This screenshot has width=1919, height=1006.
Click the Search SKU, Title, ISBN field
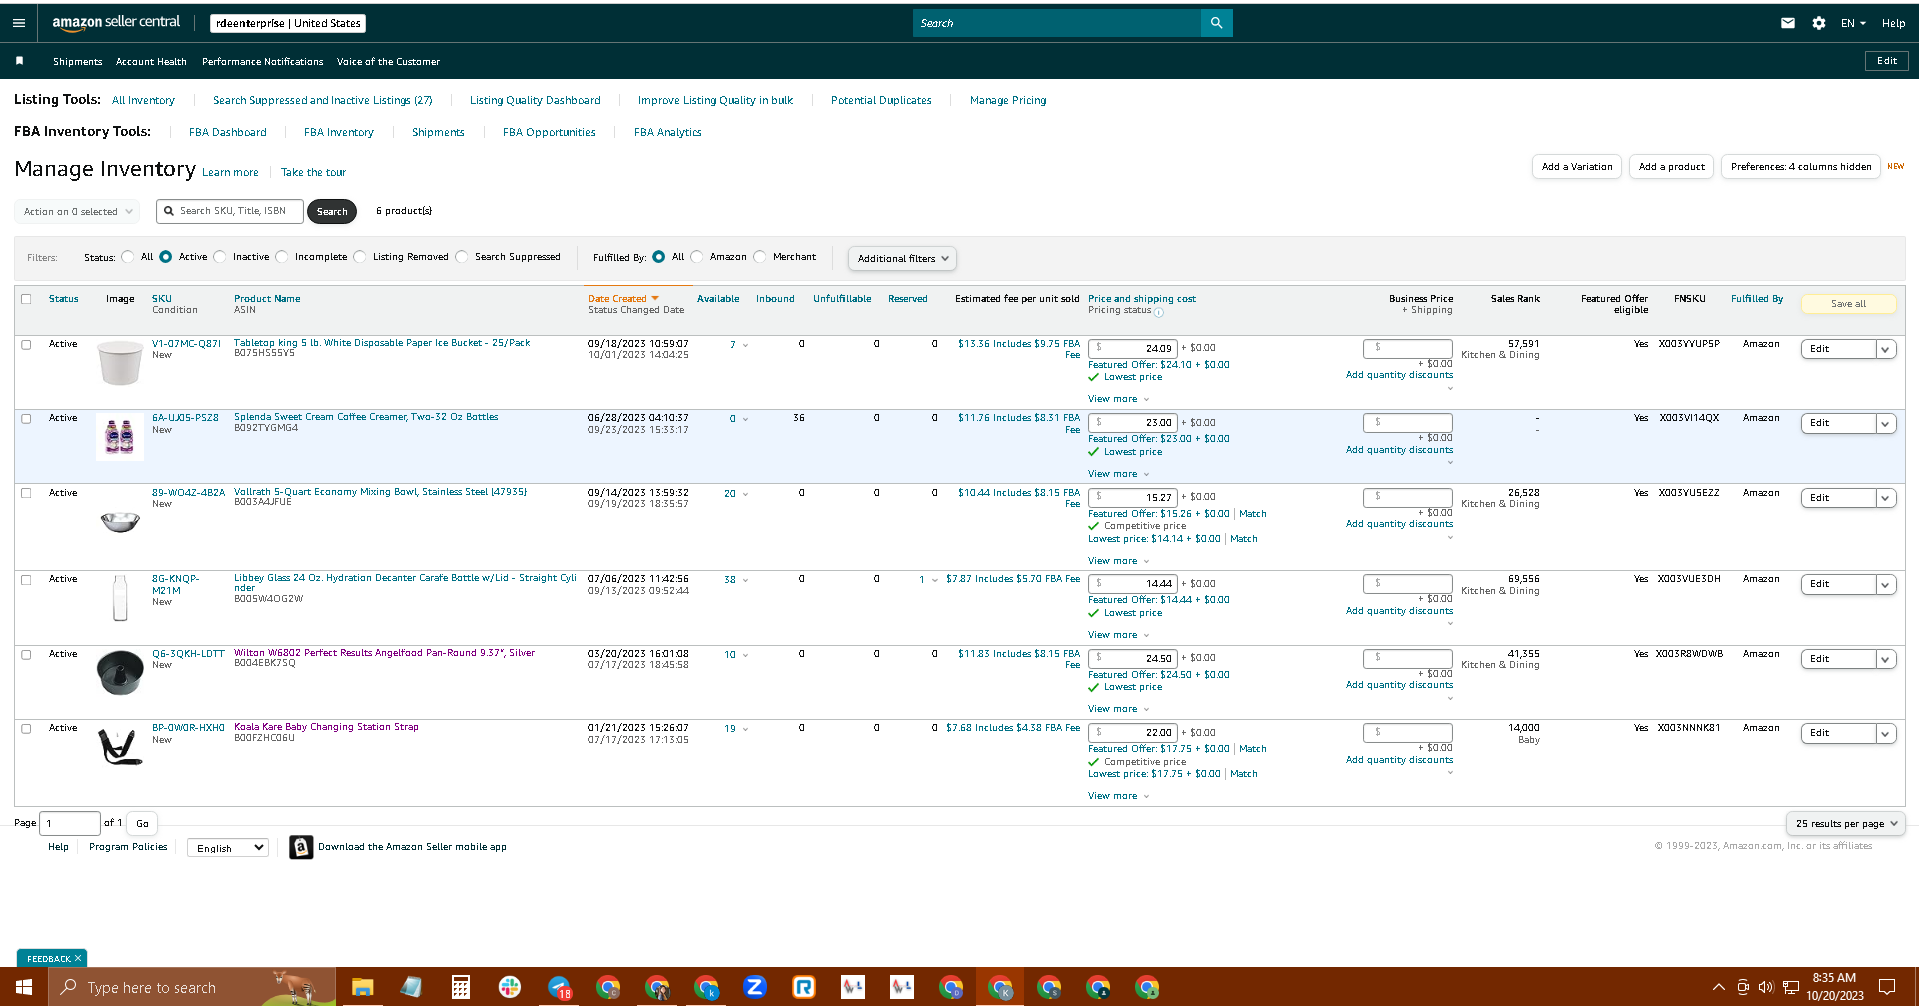230,211
